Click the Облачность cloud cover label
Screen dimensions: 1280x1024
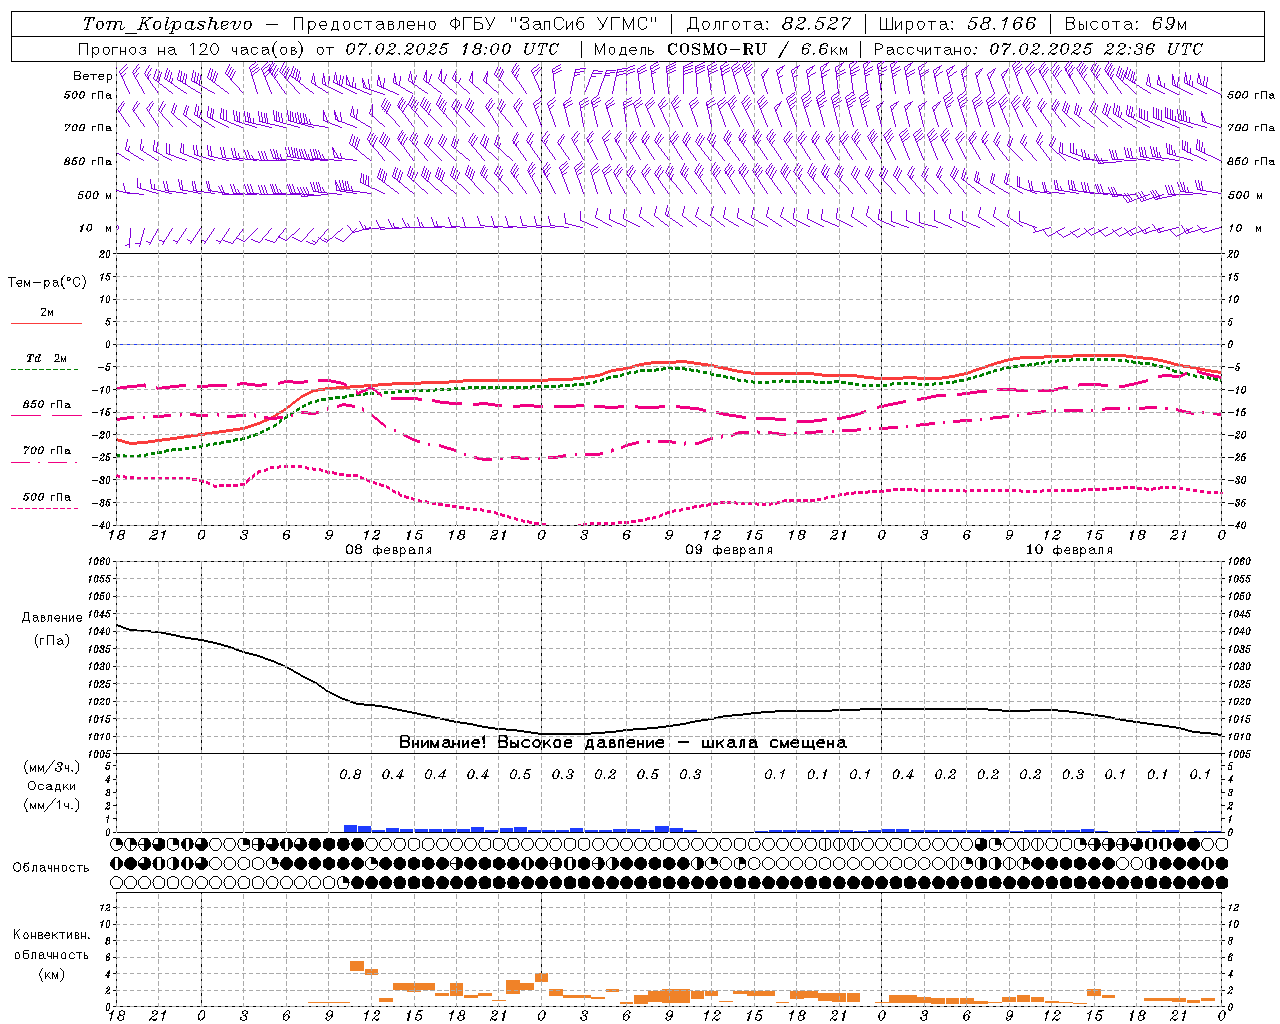tap(51, 867)
